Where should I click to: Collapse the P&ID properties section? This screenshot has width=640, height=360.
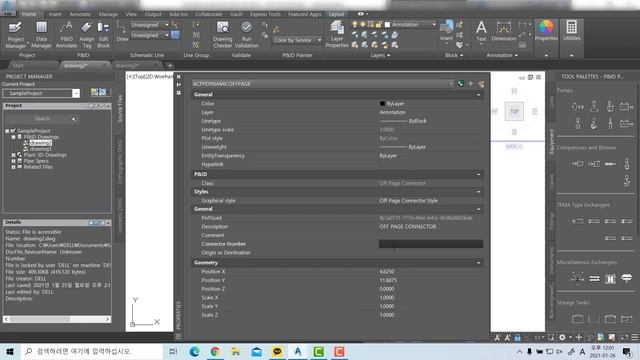point(478,174)
